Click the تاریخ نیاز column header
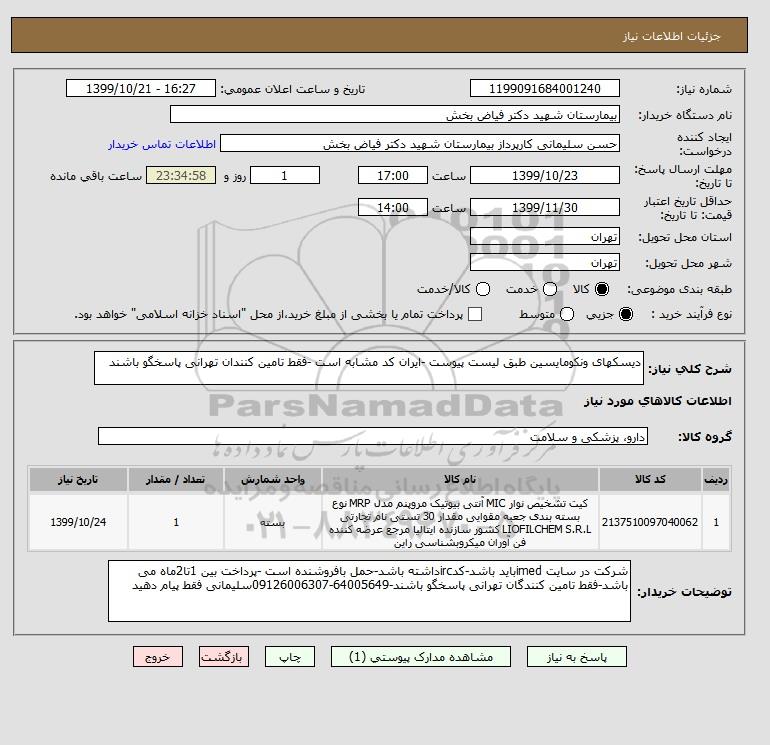The image size is (770, 745). point(78,479)
